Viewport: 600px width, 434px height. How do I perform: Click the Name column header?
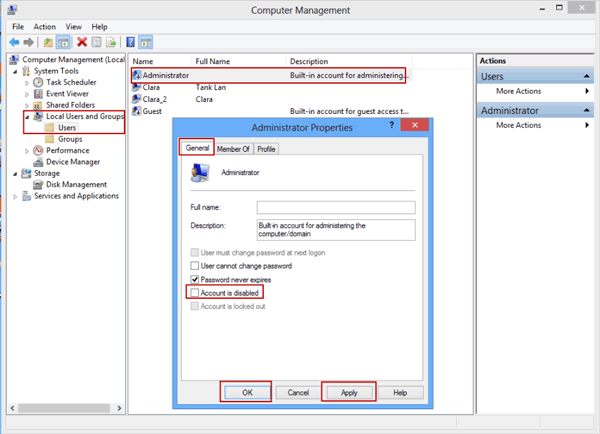pos(161,61)
